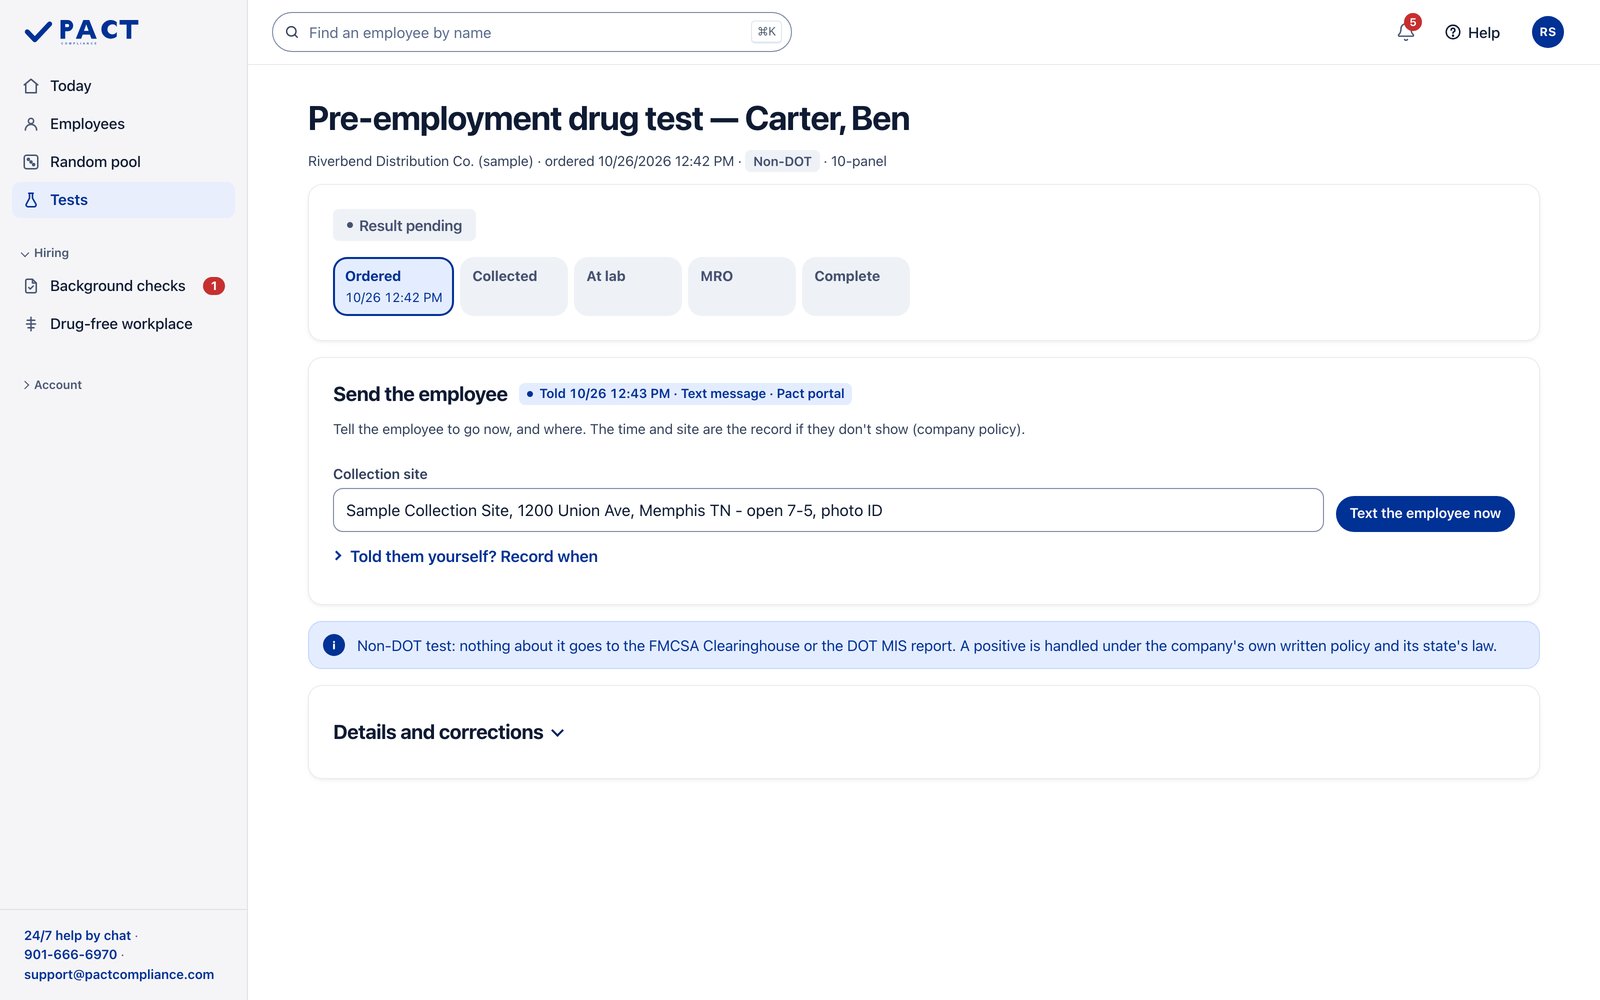
Task: Open Help link in header
Action: (1472, 32)
